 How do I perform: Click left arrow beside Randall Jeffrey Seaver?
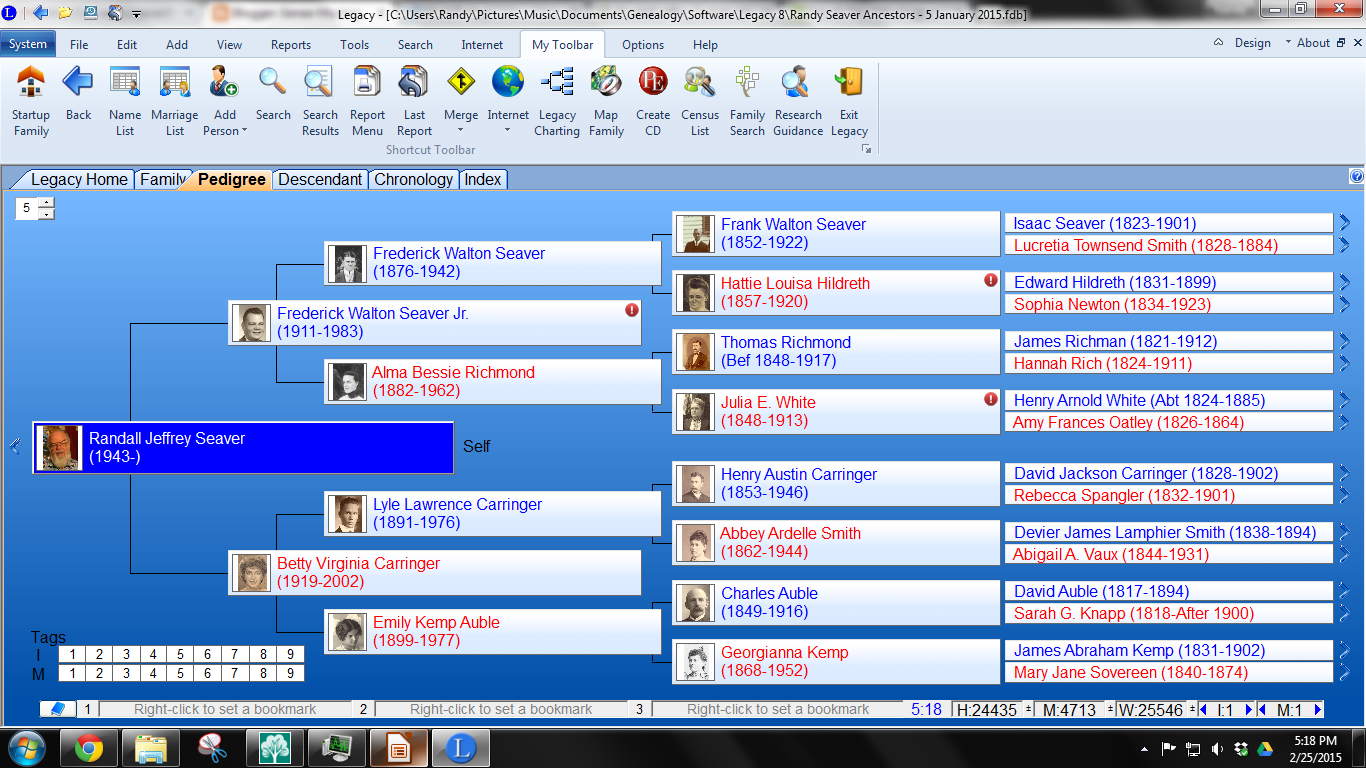click(x=15, y=447)
